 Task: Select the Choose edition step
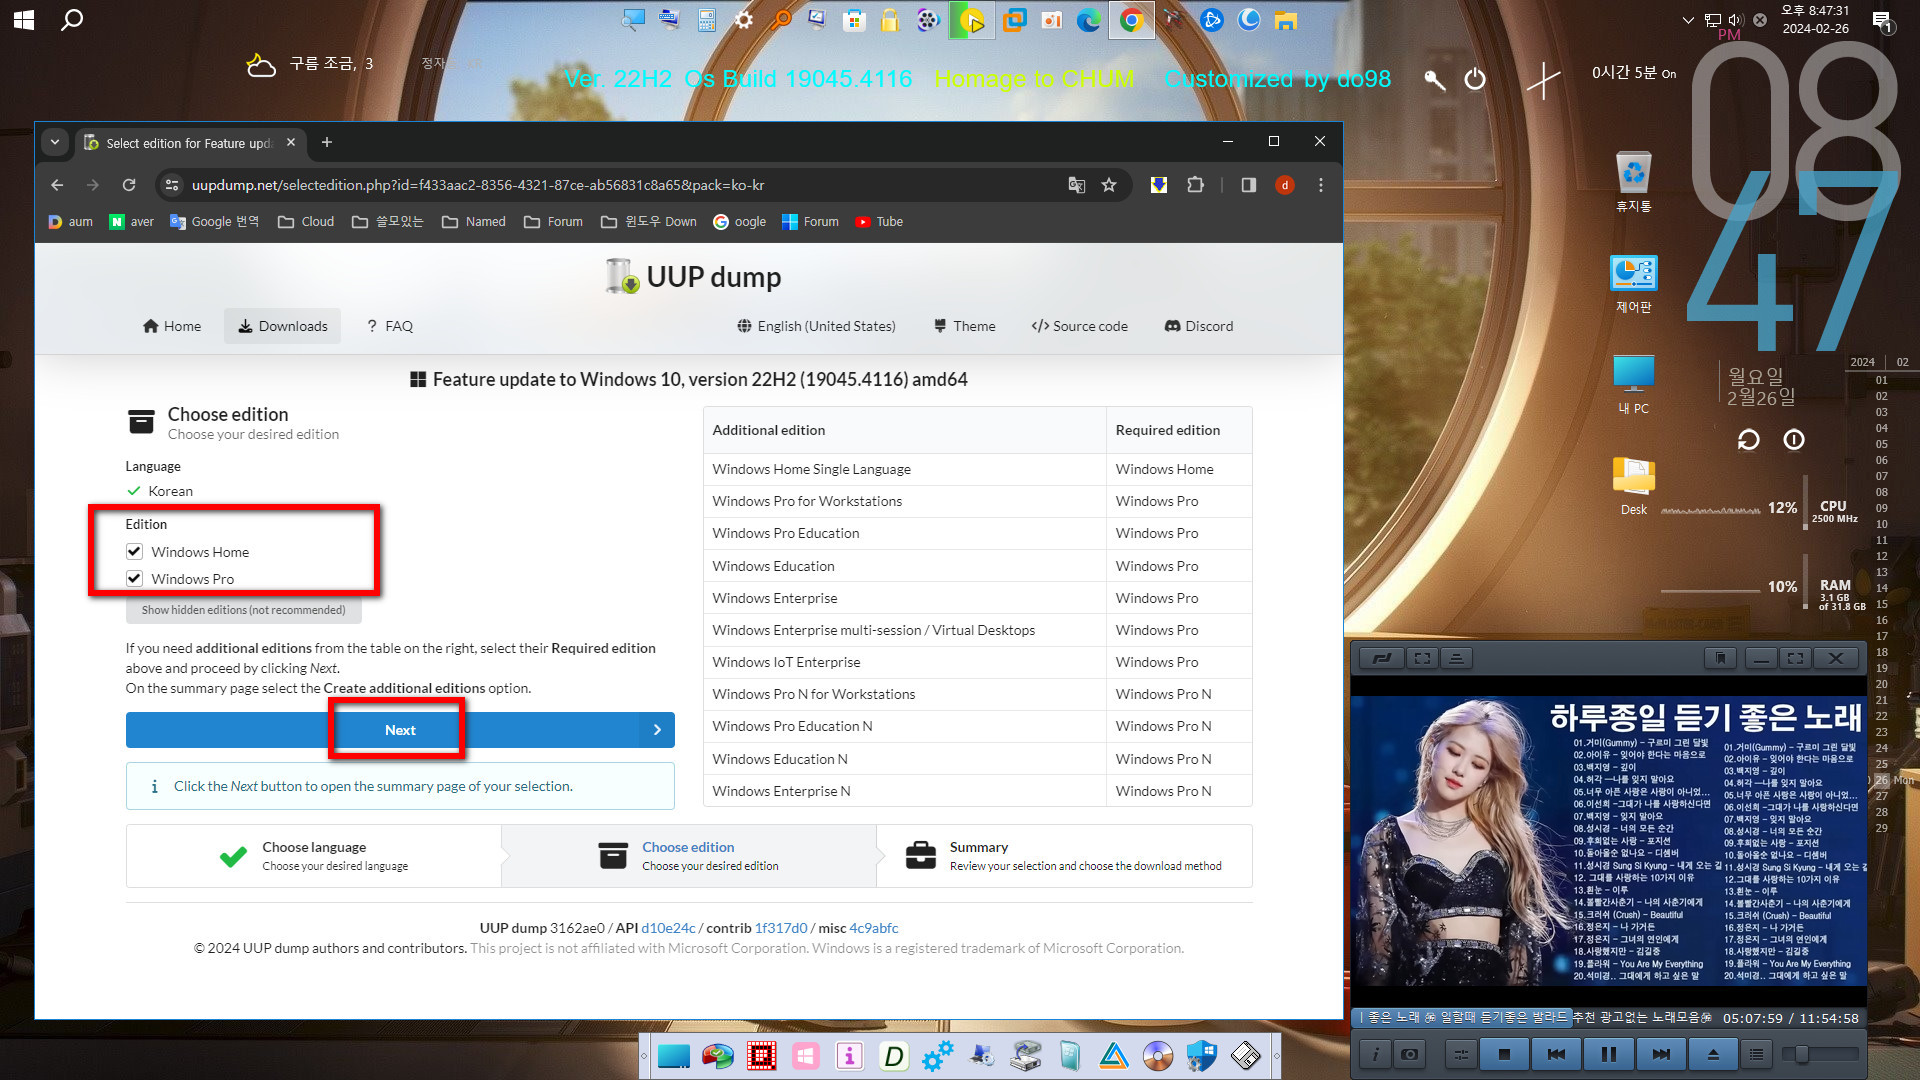[689, 856]
